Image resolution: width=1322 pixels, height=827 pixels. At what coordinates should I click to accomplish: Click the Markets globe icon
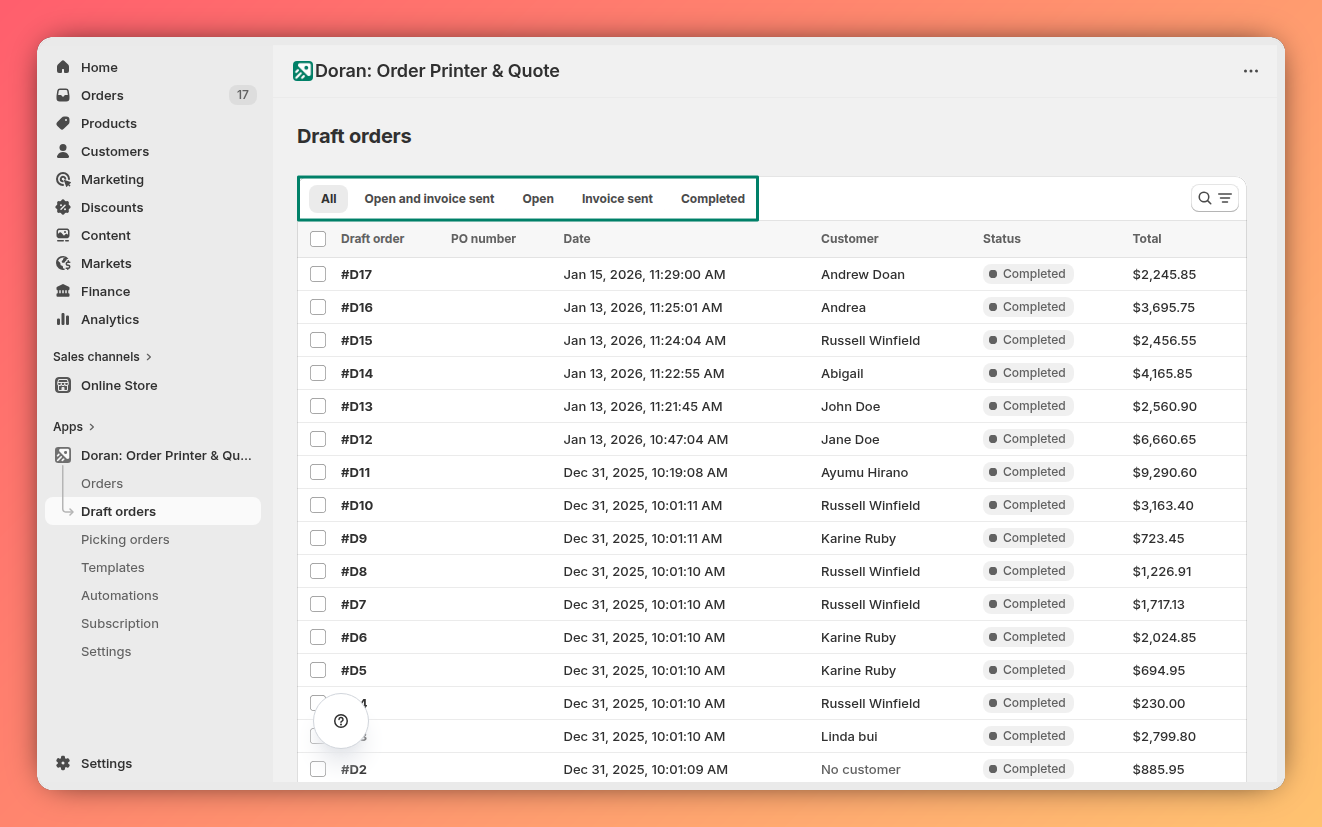[63, 263]
